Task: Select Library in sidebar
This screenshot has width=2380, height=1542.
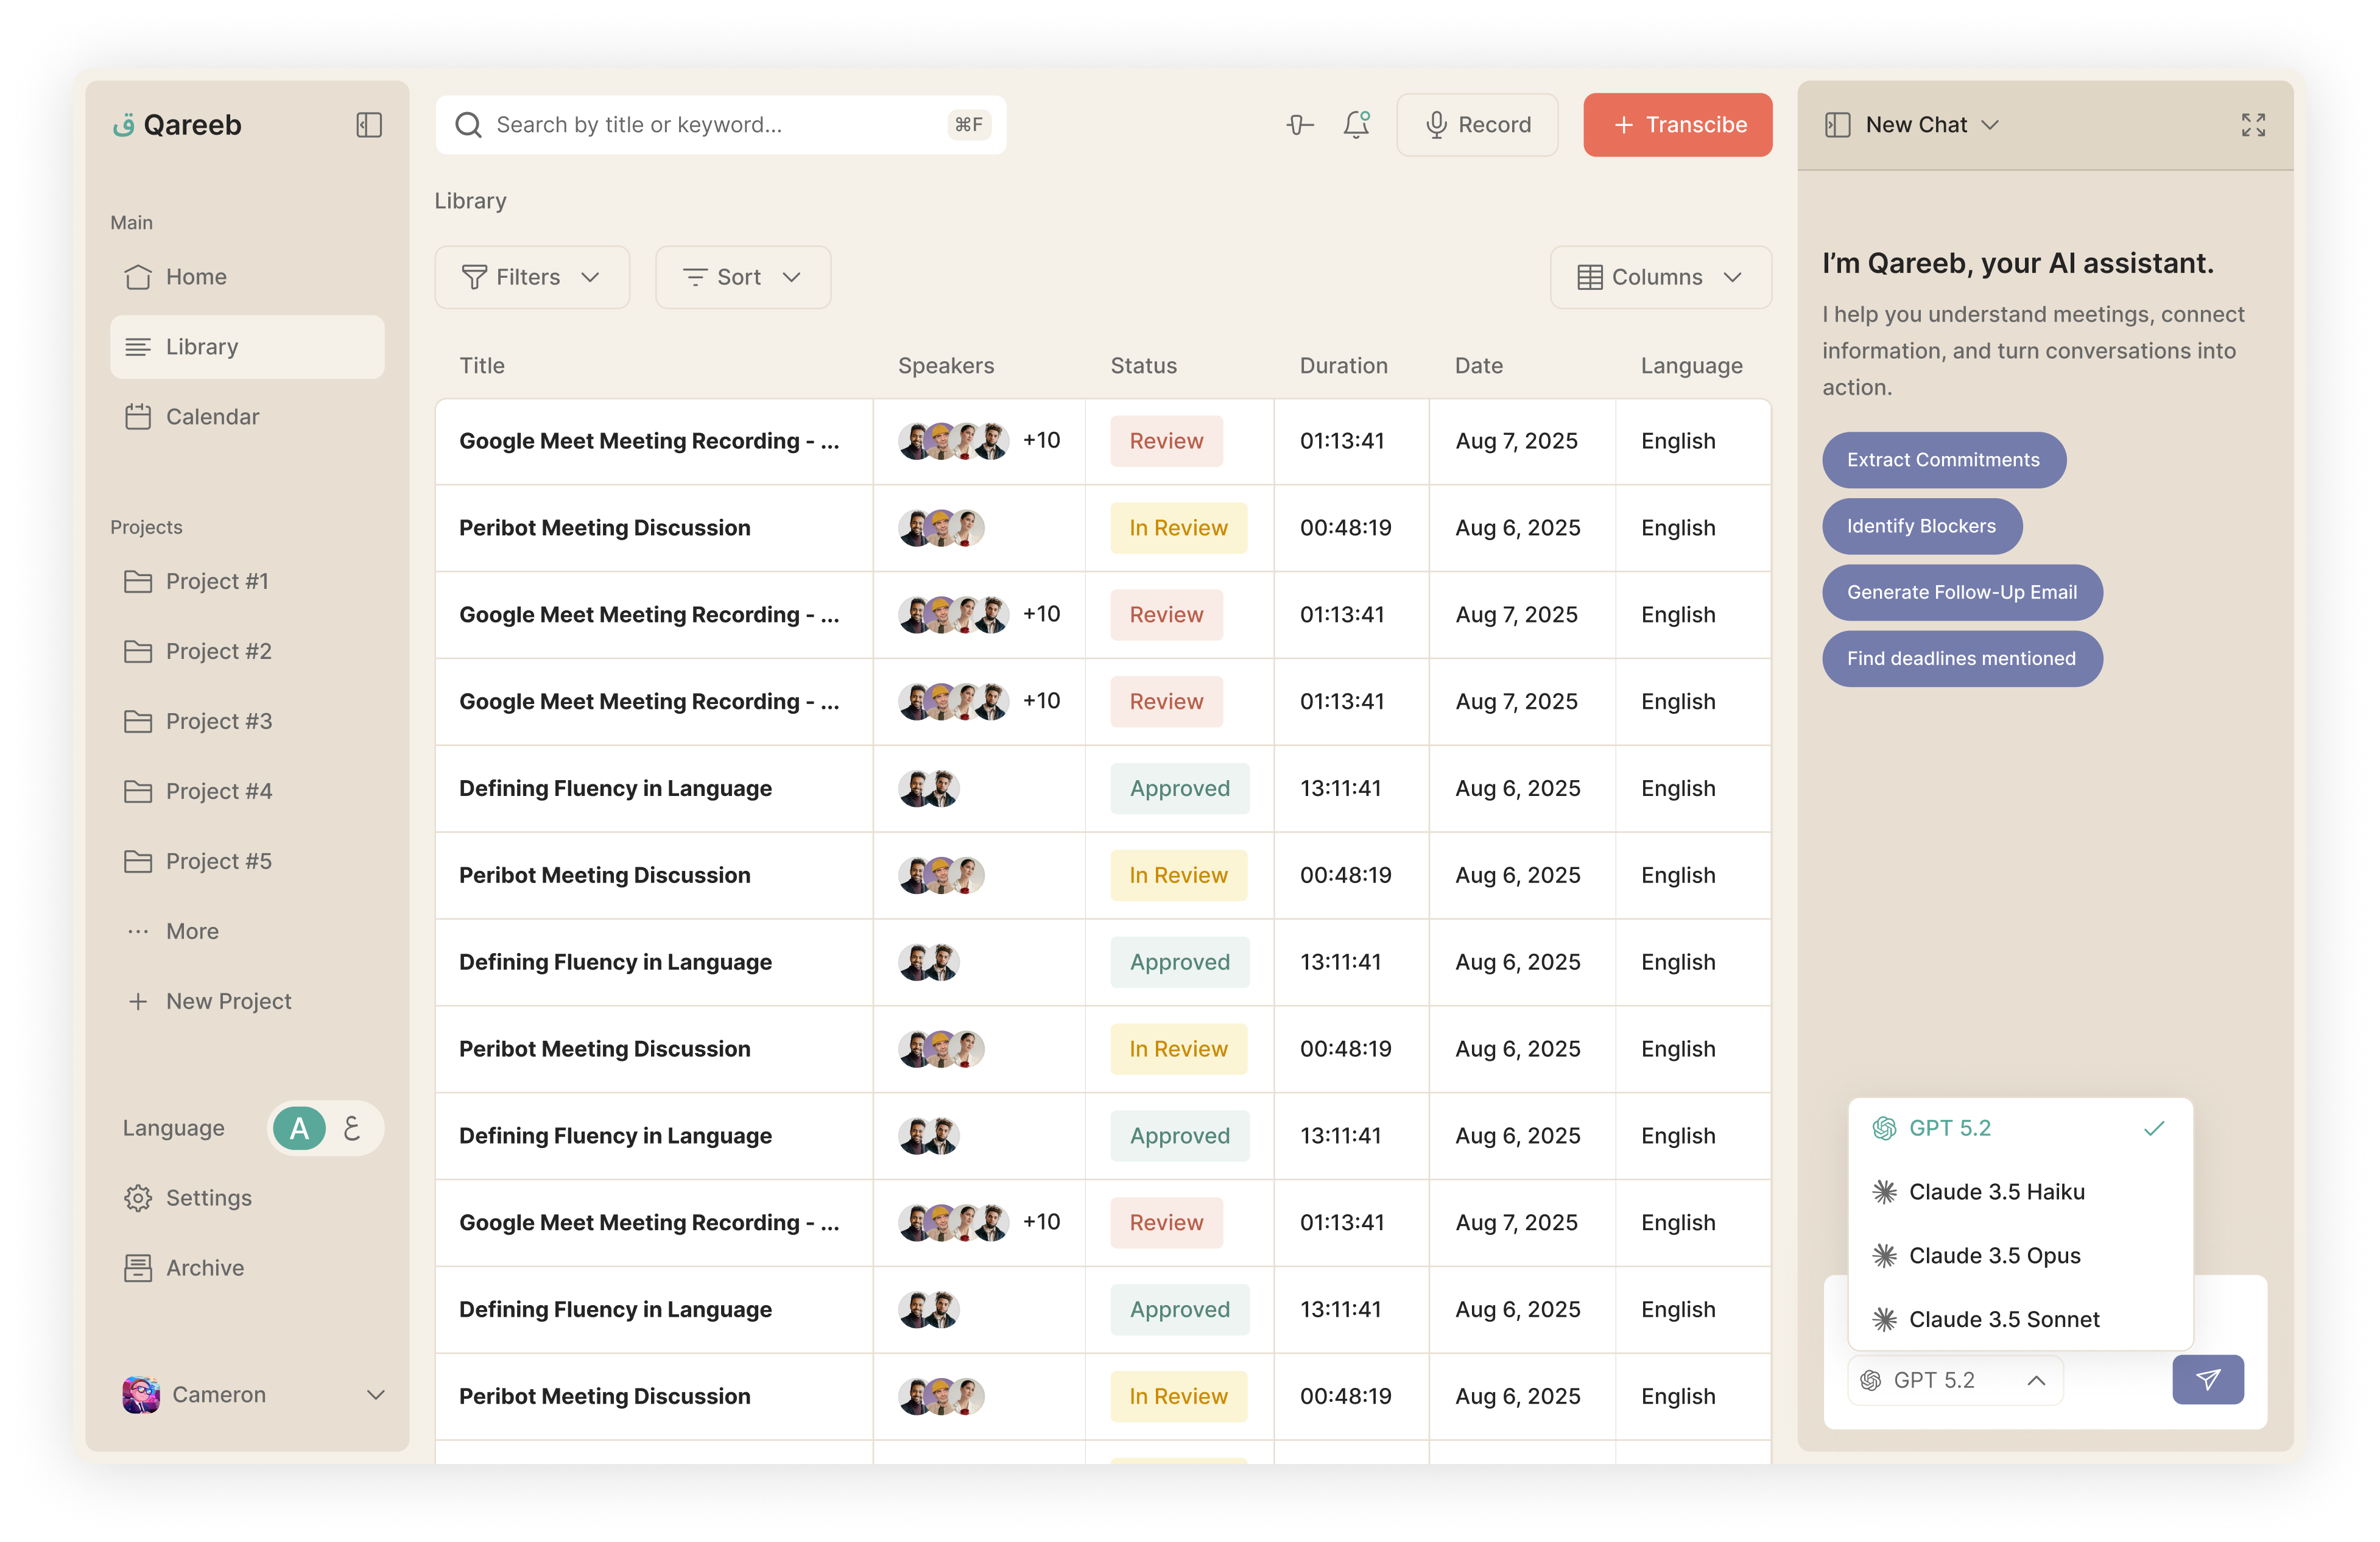Action: coord(247,347)
